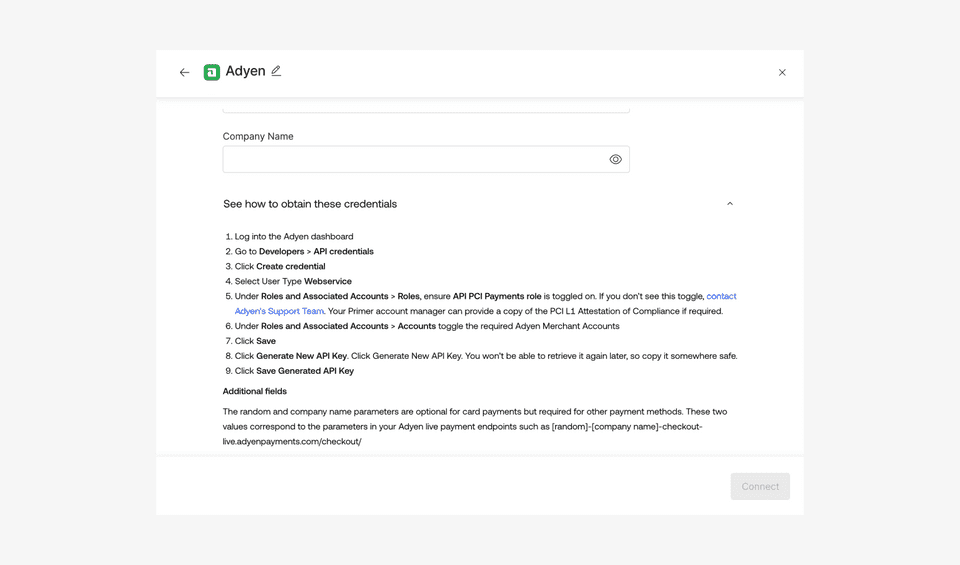Edit the Adyen connection name with pencil icon

click(x=276, y=71)
